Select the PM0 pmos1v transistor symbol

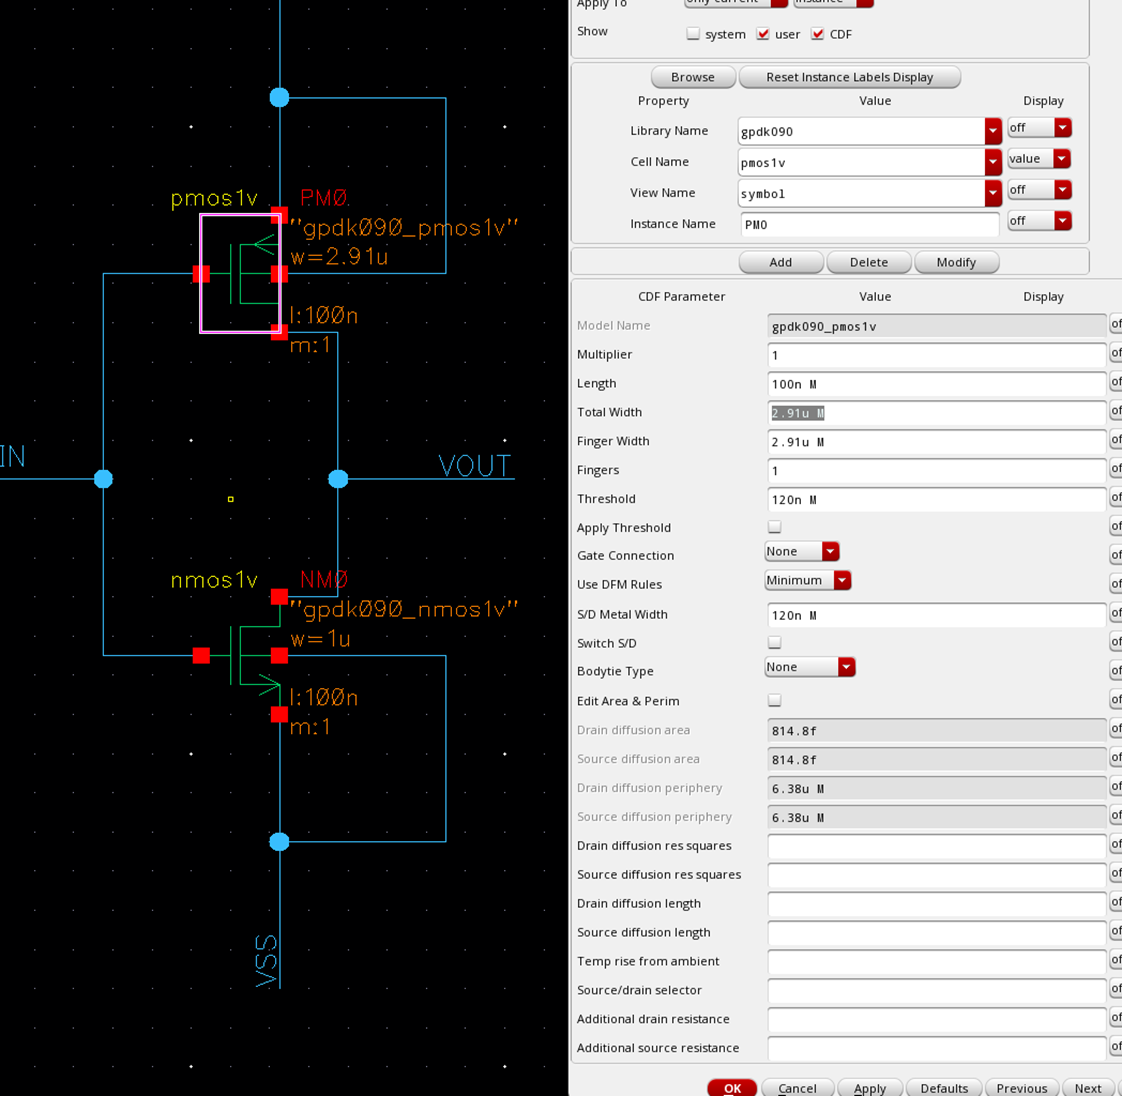pos(240,273)
